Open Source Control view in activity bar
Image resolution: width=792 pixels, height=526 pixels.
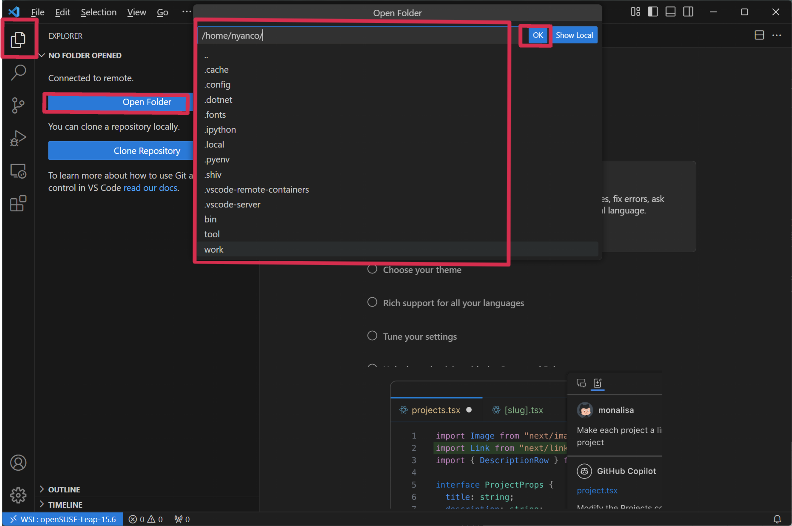pos(18,105)
